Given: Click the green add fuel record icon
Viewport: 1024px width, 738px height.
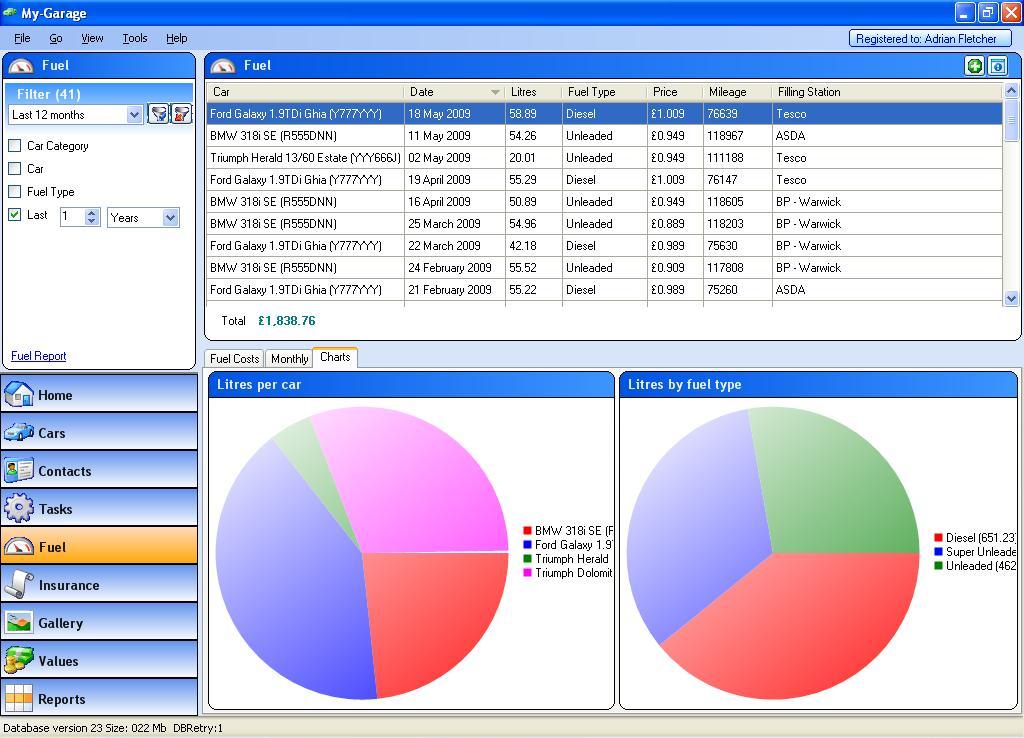Looking at the screenshot, I should tap(974, 66).
